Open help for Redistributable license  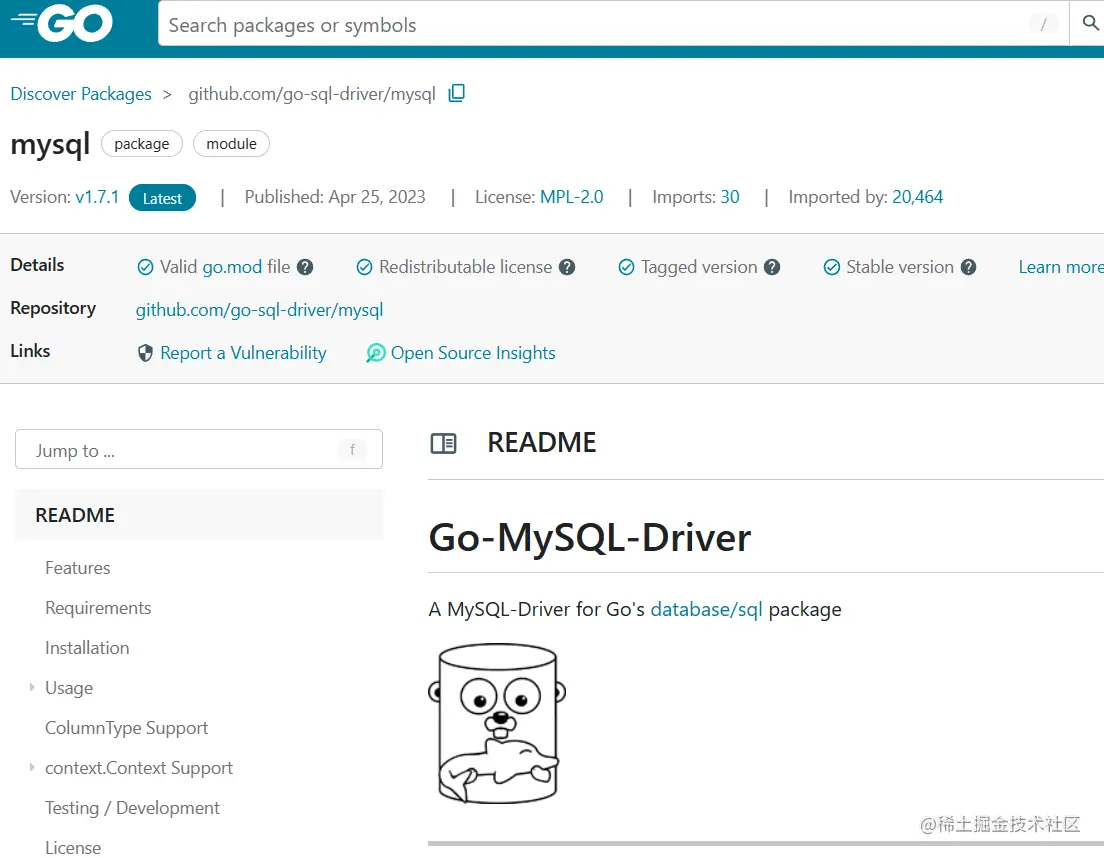coord(567,267)
